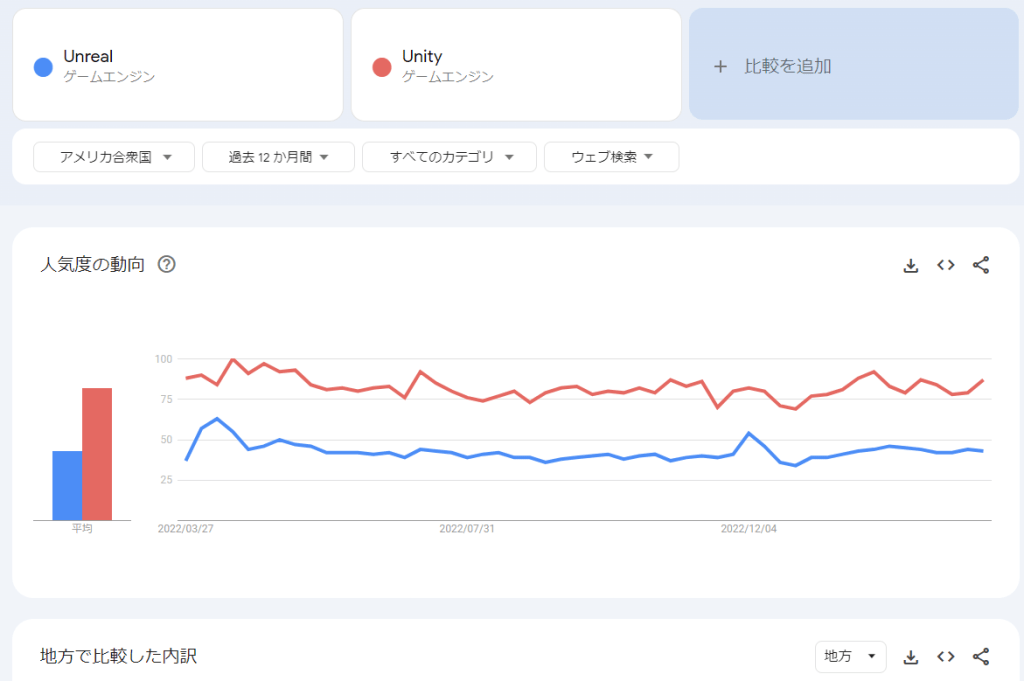Share the 人気度の動向 chart
This screenshot has height=681, width=1024.
[981, 265]
